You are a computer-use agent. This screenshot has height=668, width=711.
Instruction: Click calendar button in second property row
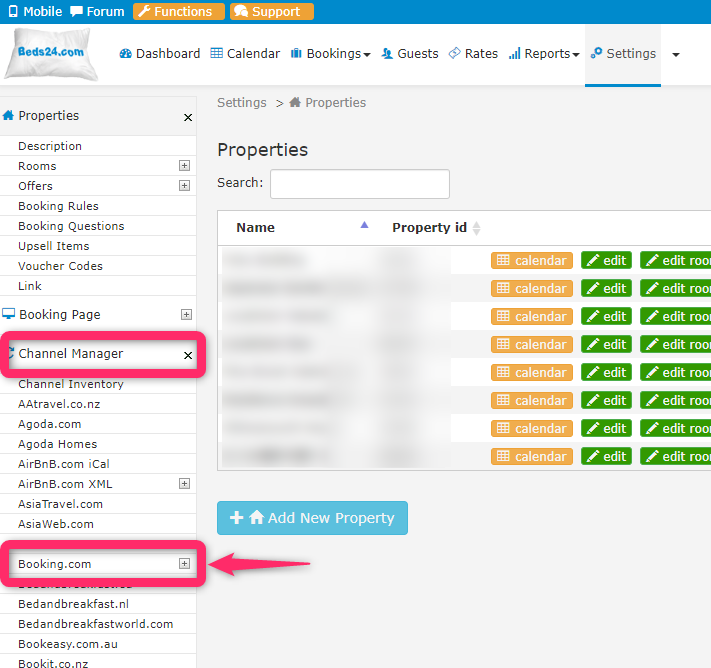[531, 288]
